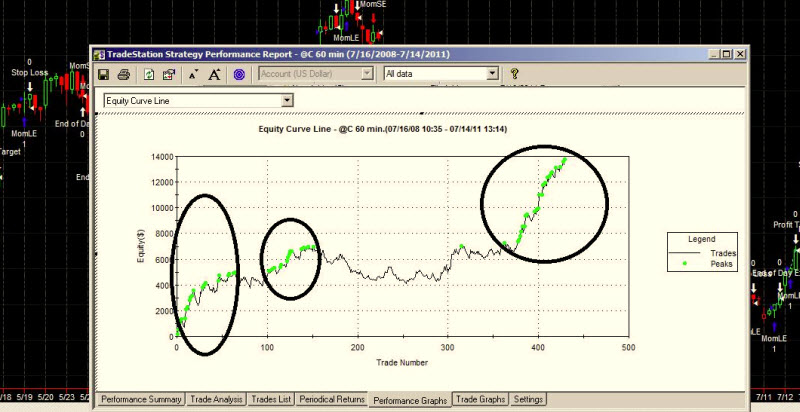Click the Save report floppy disk icon
Viewport: 800px width, 412px height.
(104, 74)
